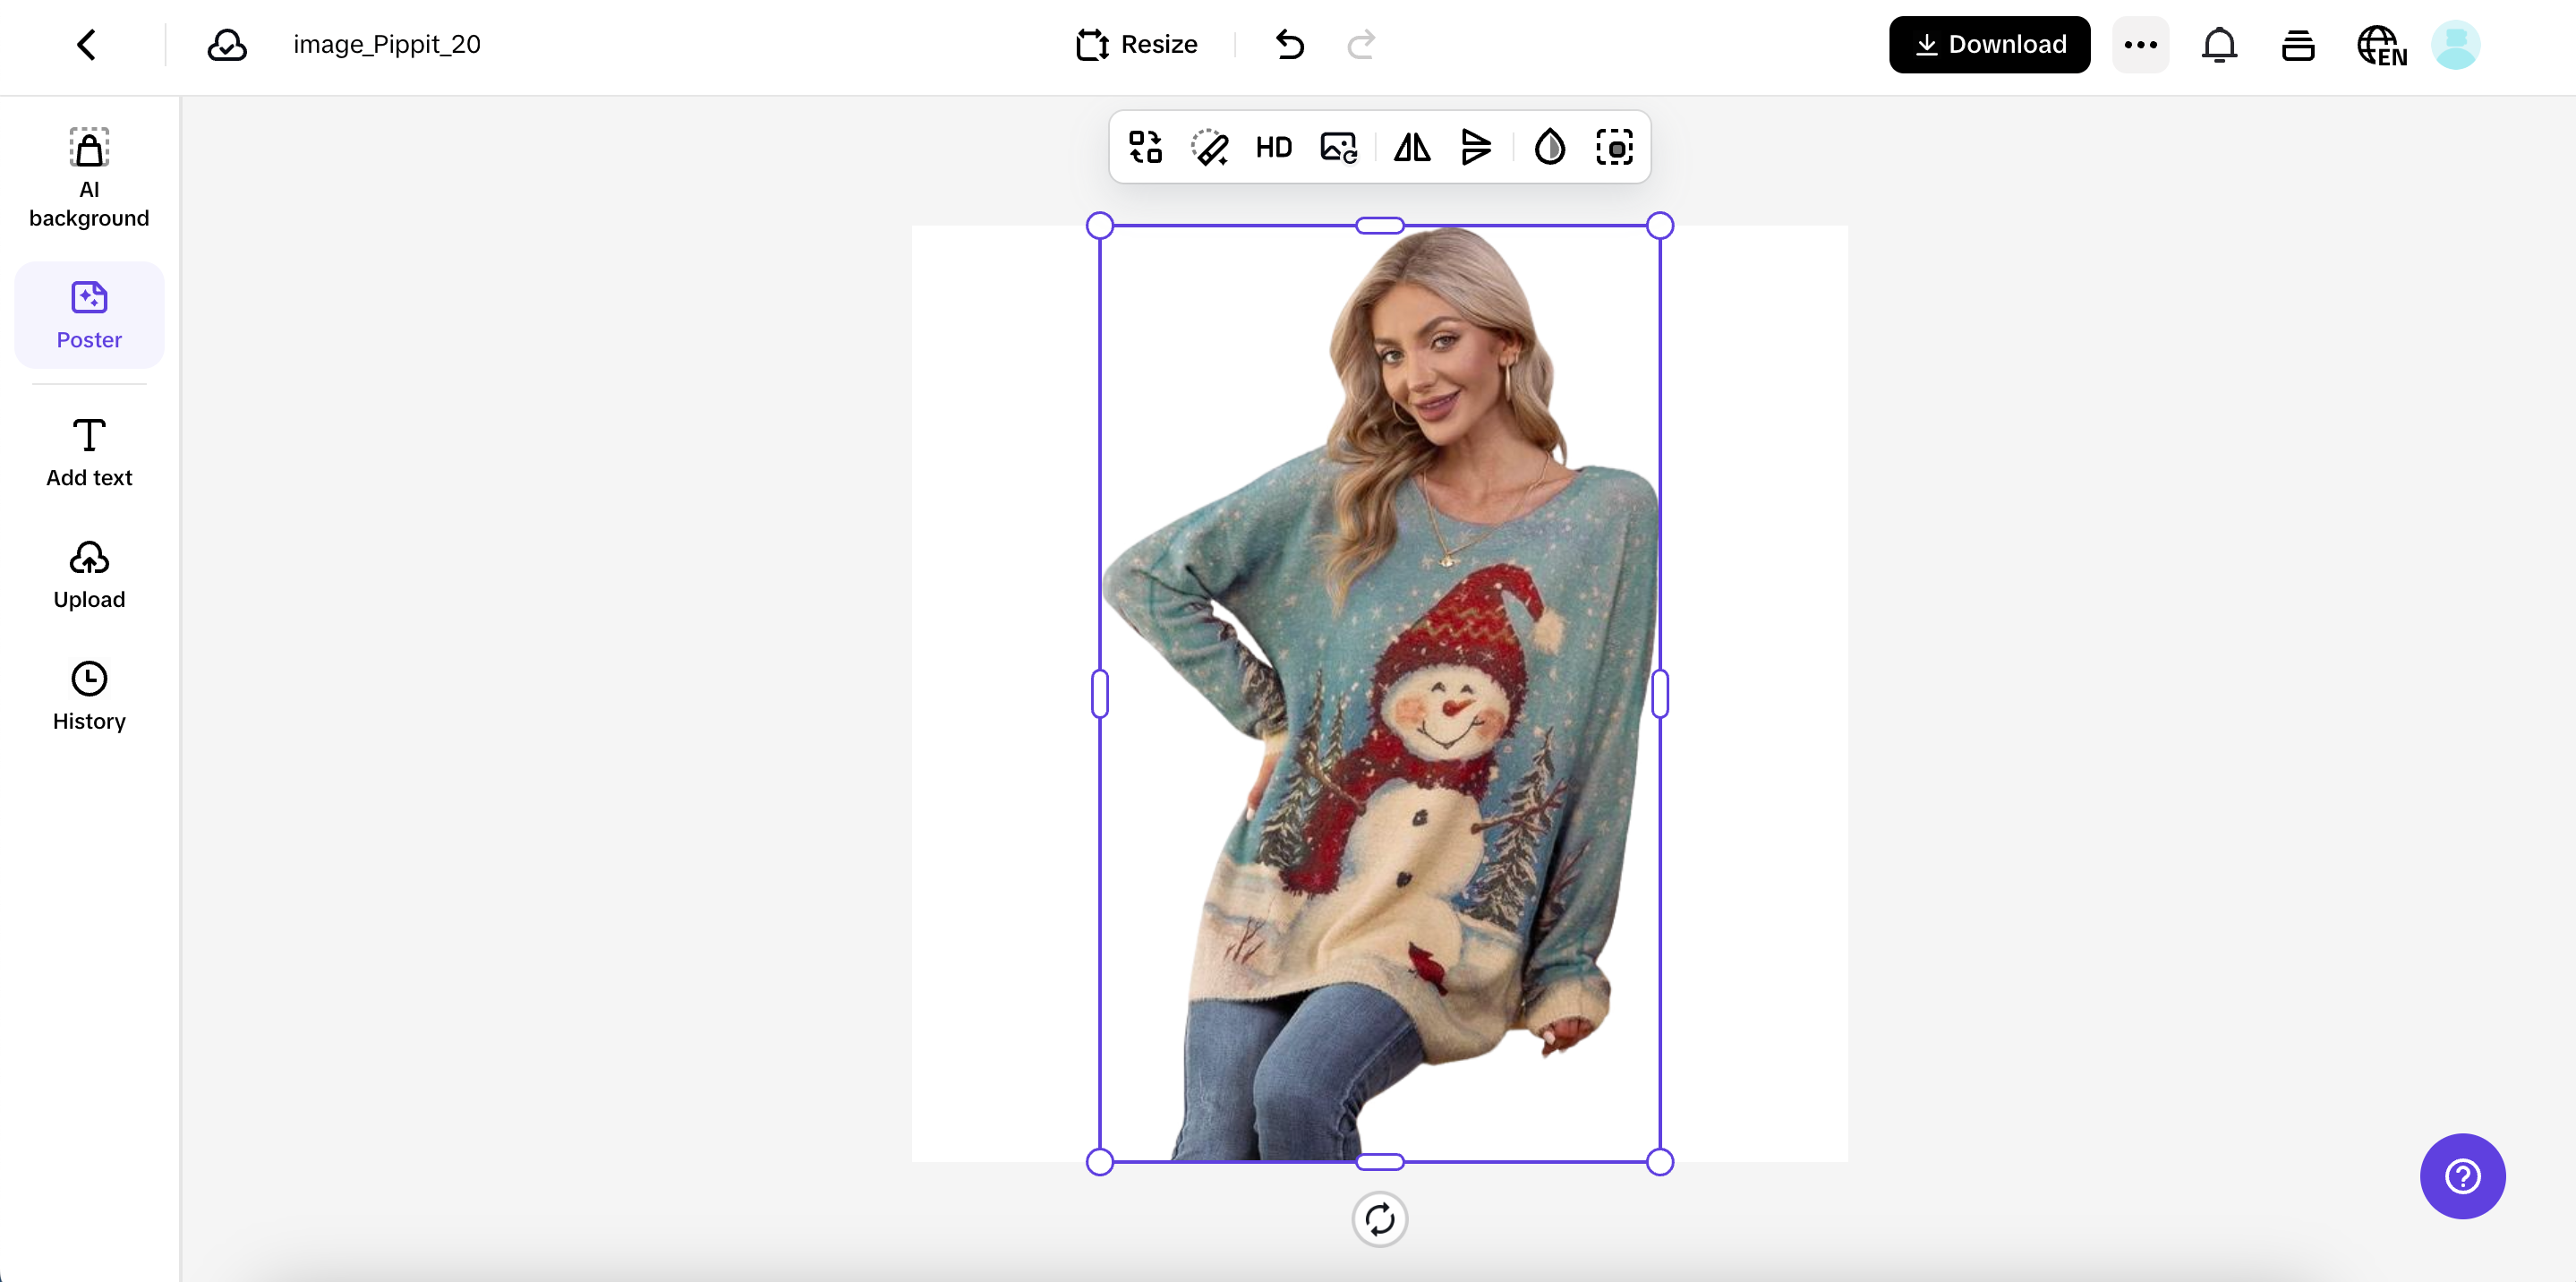Open the replace image tool

click(x=1338, y=147)
